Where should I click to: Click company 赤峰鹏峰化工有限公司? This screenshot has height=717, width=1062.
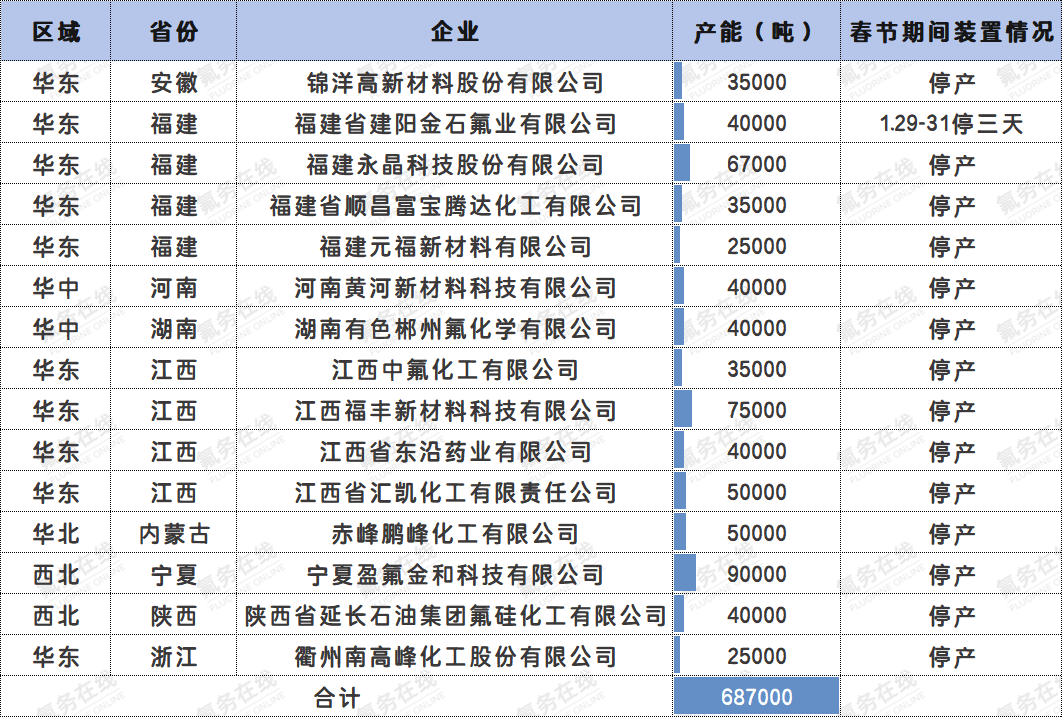(454, 534)
